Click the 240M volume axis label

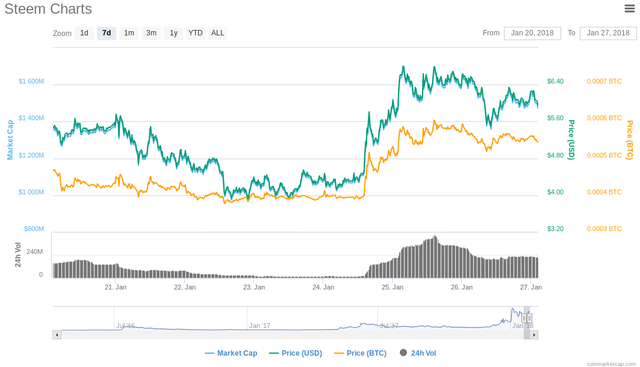35,252
